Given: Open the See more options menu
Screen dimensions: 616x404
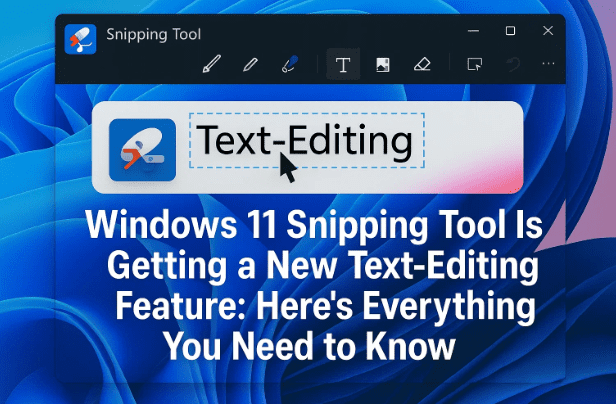Looking at the screenshot, I should click(548, 64).
